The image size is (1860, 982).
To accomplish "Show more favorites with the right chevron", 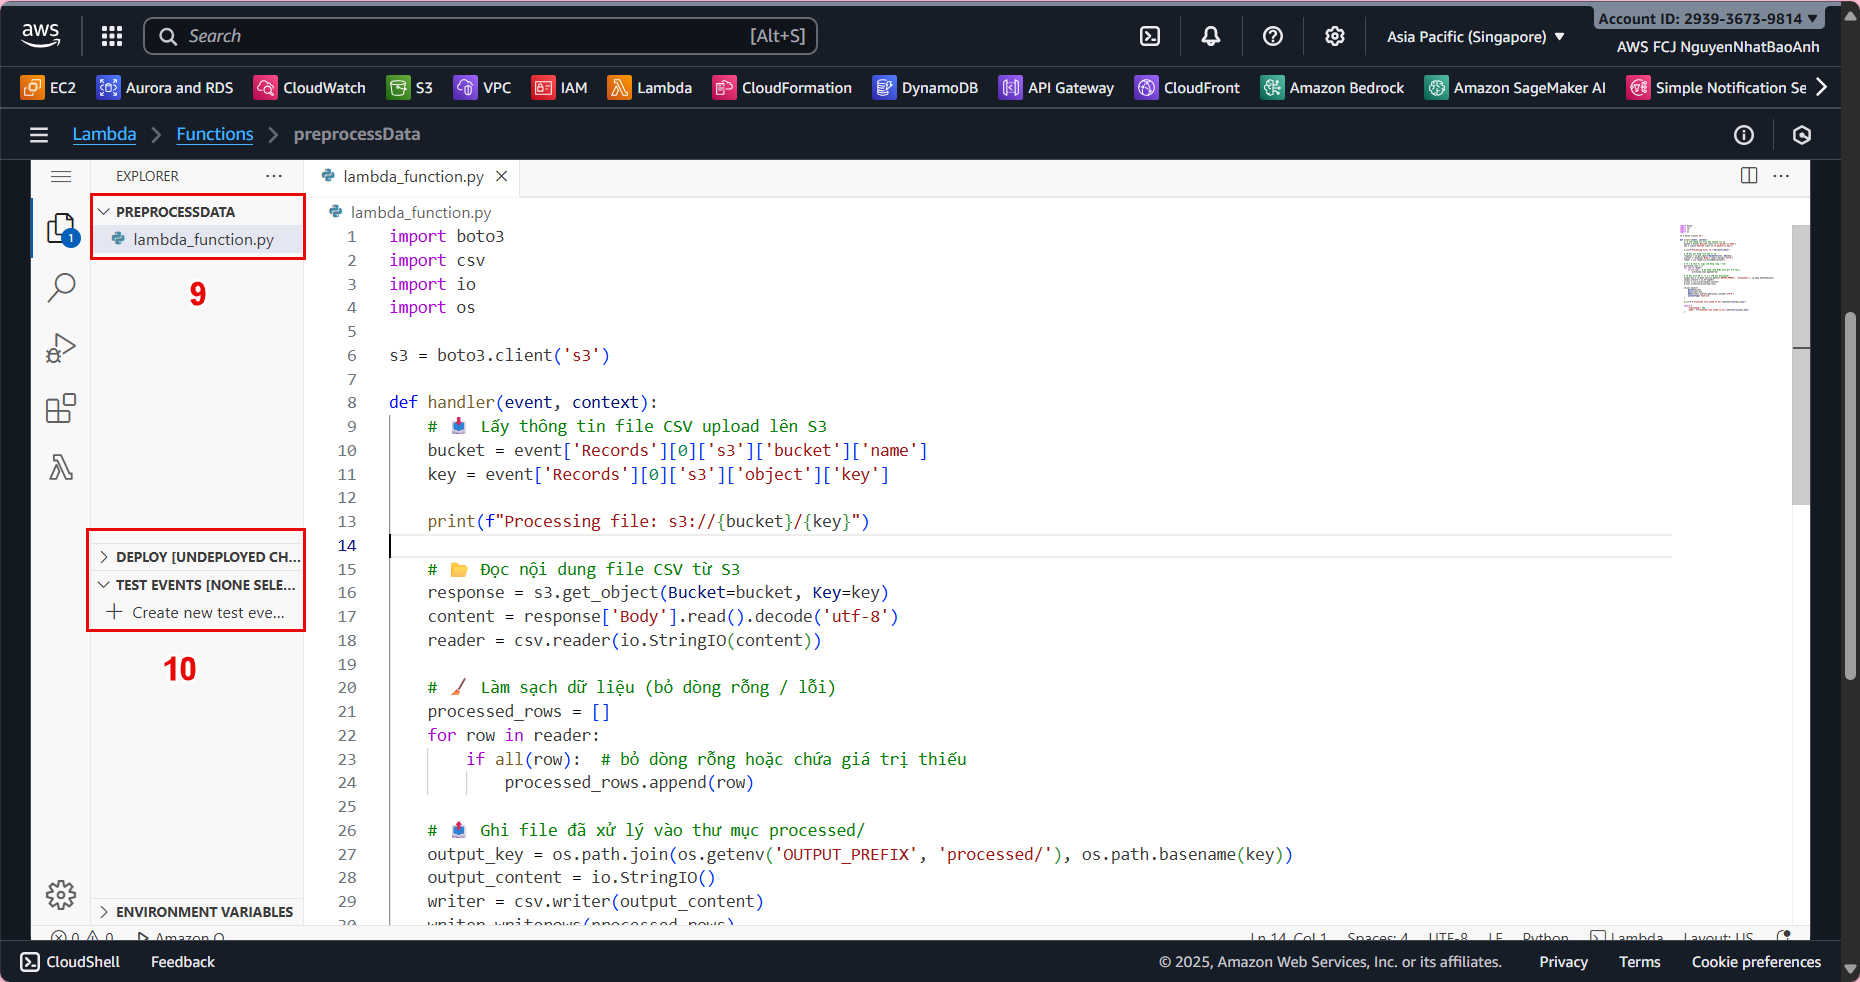I will (1822, 87).
